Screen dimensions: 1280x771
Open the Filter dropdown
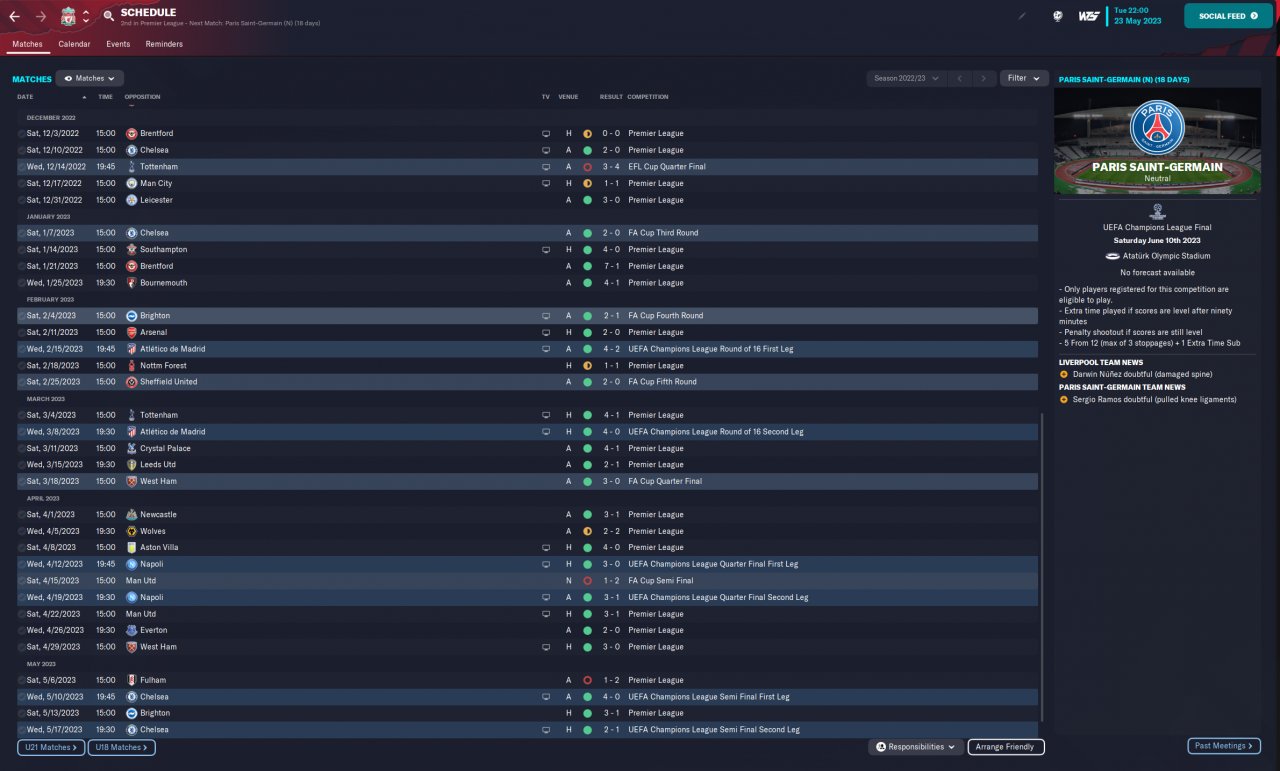click(1024, 78)
